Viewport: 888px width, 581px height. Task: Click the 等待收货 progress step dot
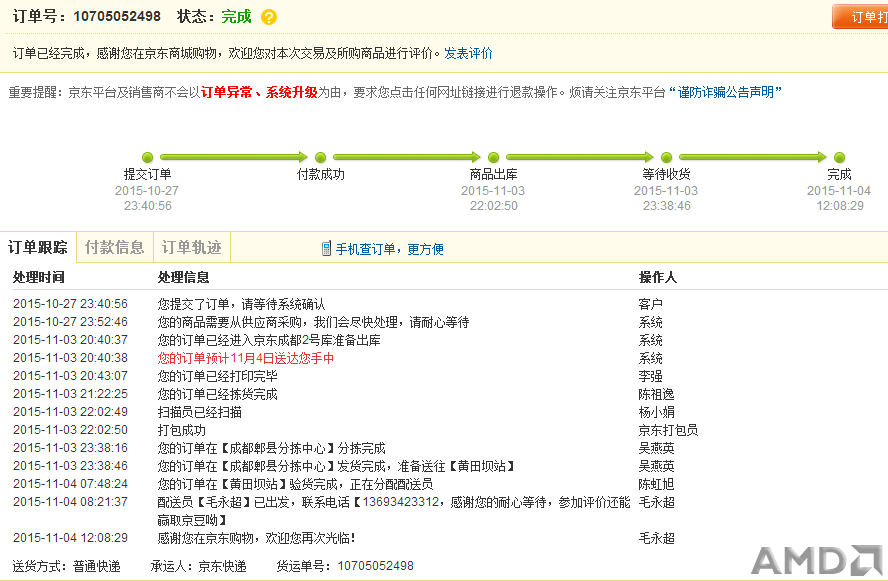(x=667, y=157)
